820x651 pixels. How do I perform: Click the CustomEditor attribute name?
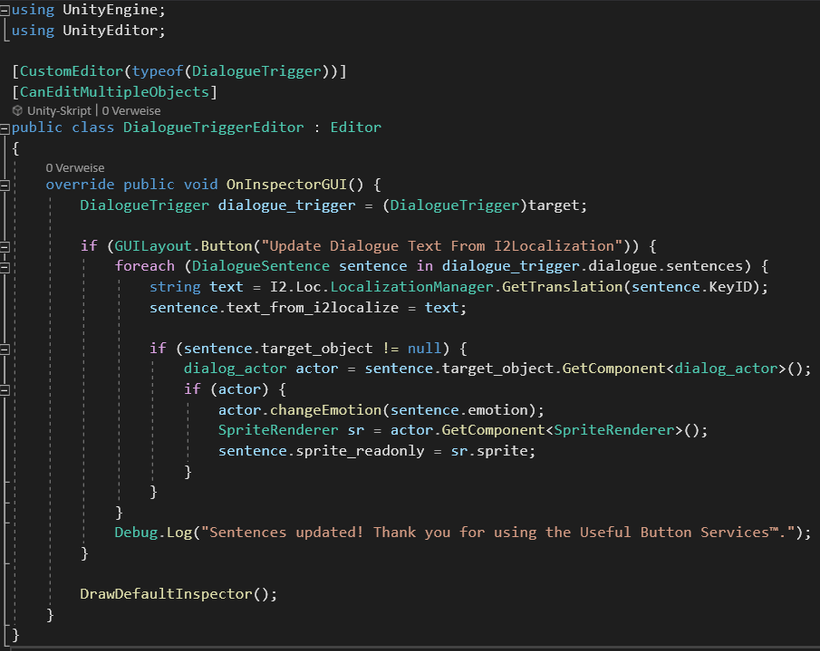click(71, 71)
